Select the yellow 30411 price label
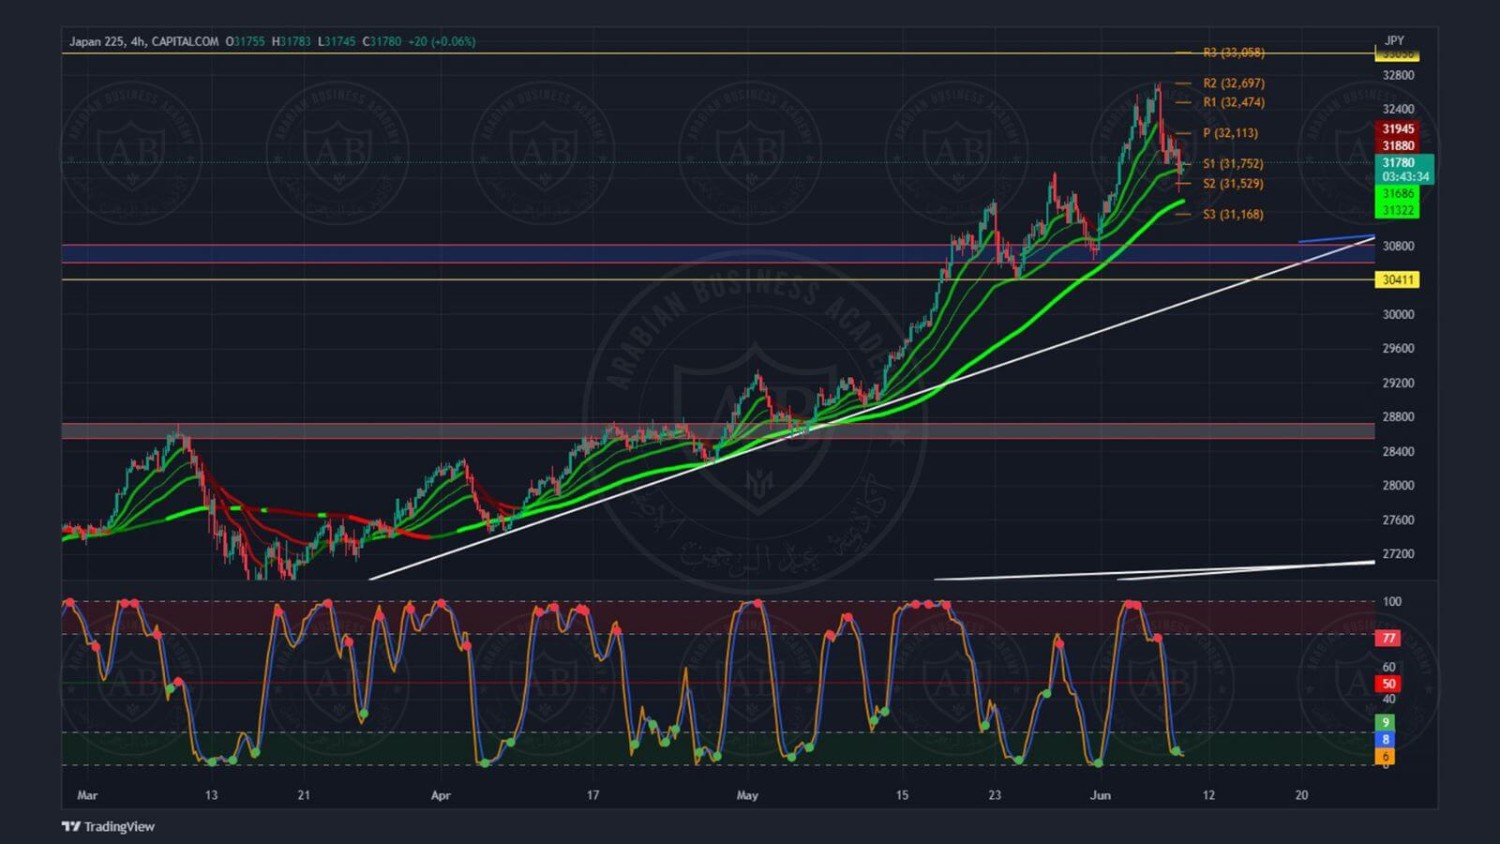Image resolution: width=1500 pixels, height=844 pixels. pyautogui.click(x=1397, y=280)
